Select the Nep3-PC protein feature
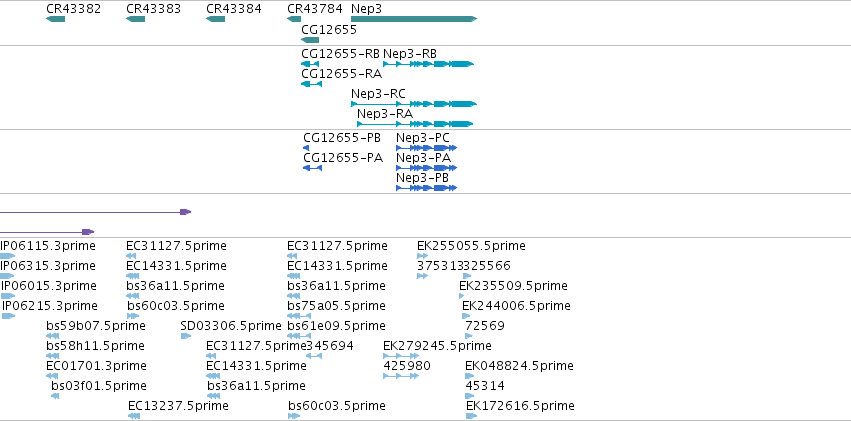The image size is (851, 421). (x=427, y=148)
